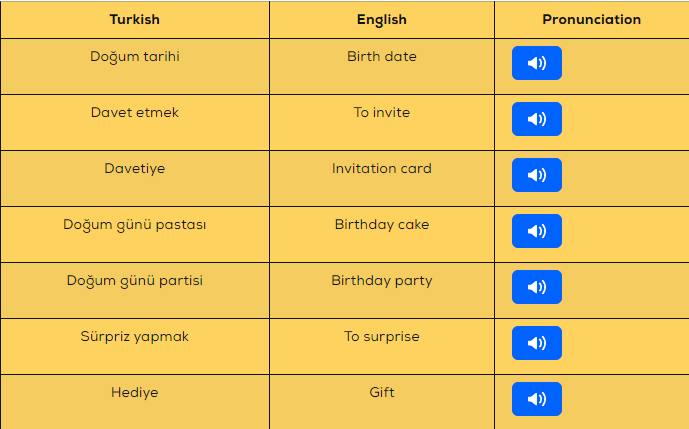Select the Turkish word Doğum tarihi
The height and width of the screenshot is (429, 689).
[134, 57]
